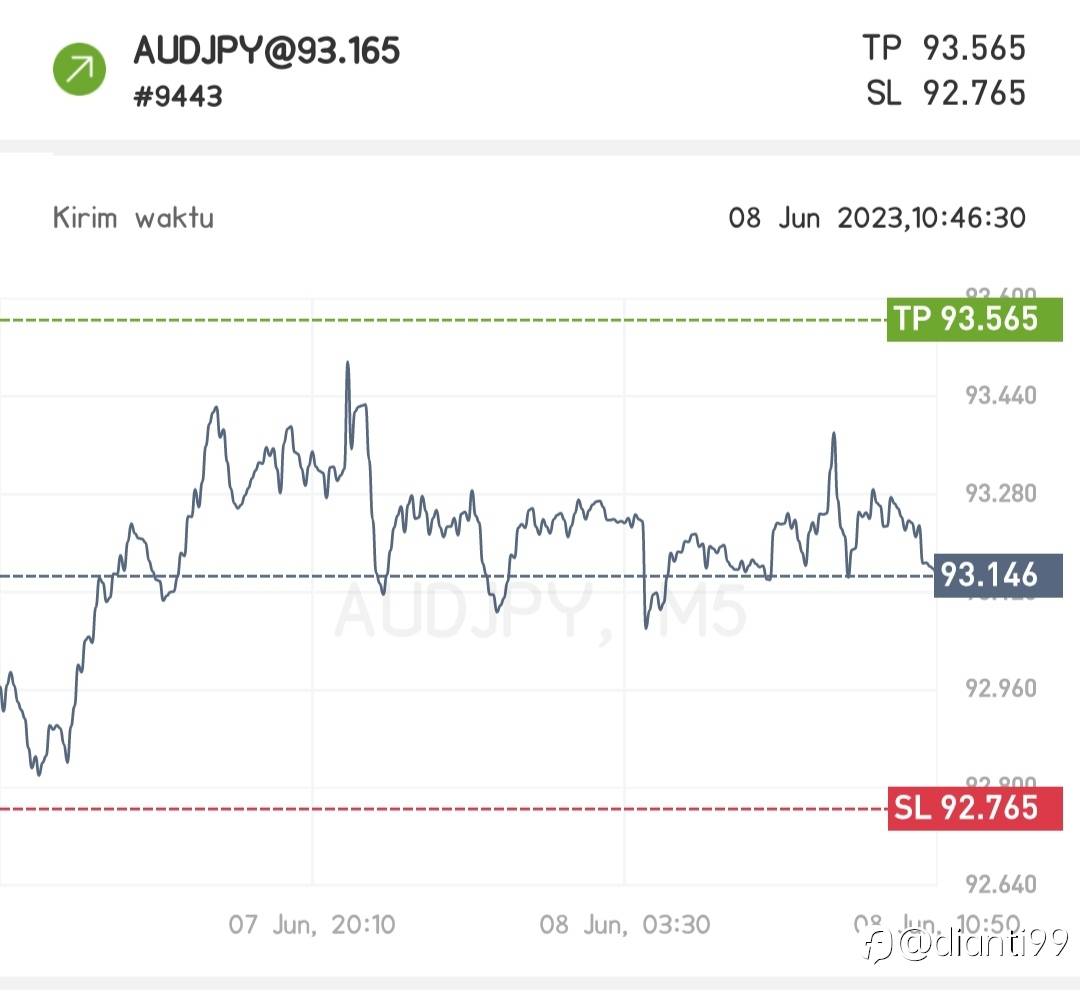This screenshot has height=998, width=1080.
Task: Click the Kirim waktu label
Action: (133, 218)
